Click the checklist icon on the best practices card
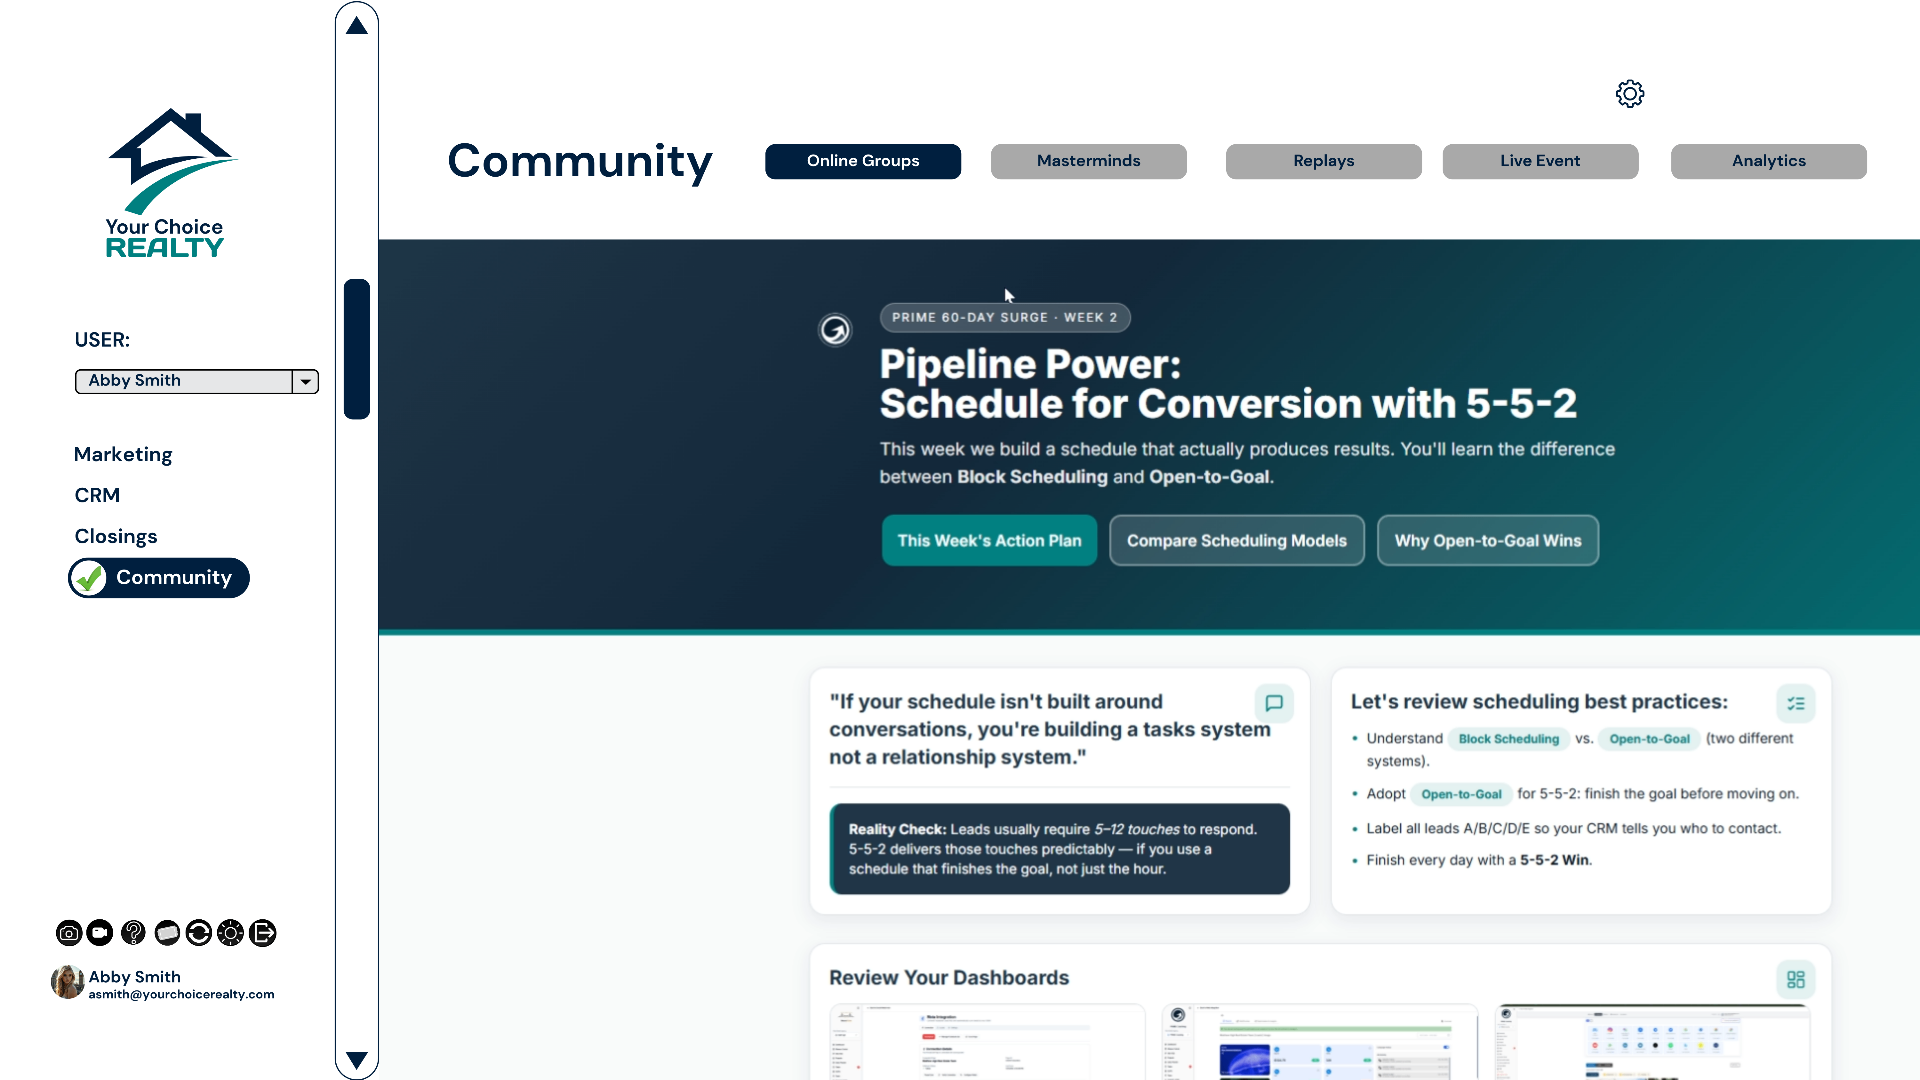 coord(1796,703)
